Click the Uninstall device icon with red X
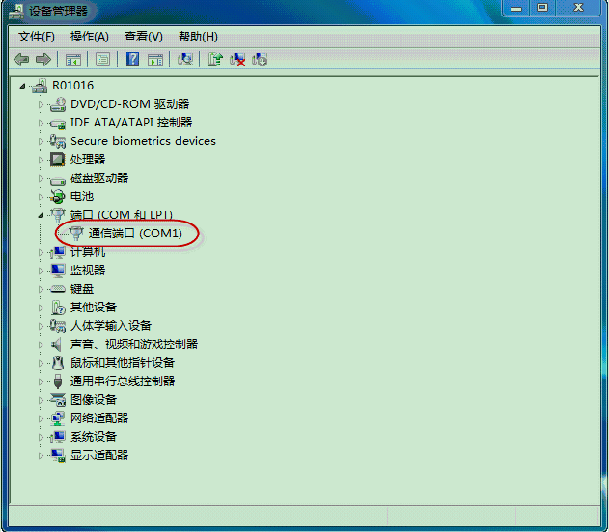The width and height of the screenshot is (609, 532). pos(238,60)
